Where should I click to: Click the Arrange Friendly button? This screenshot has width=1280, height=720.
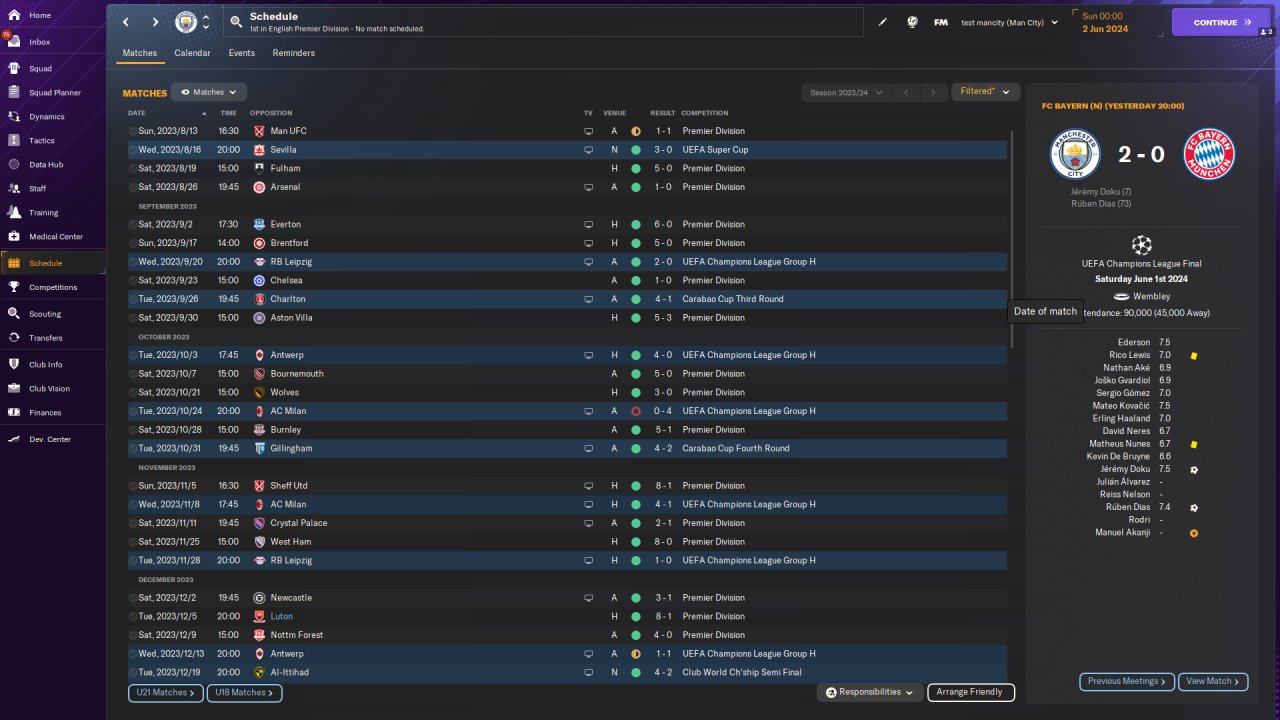971,692
